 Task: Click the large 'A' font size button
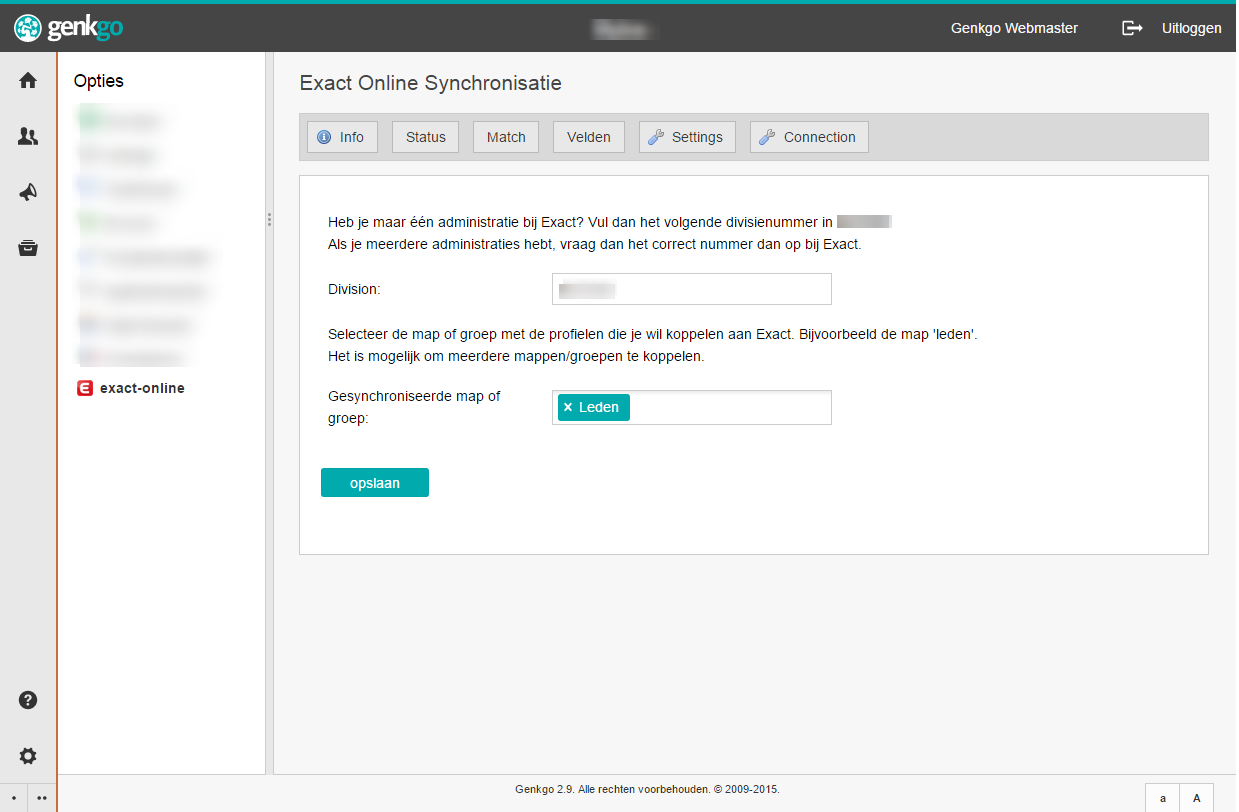1197,798
